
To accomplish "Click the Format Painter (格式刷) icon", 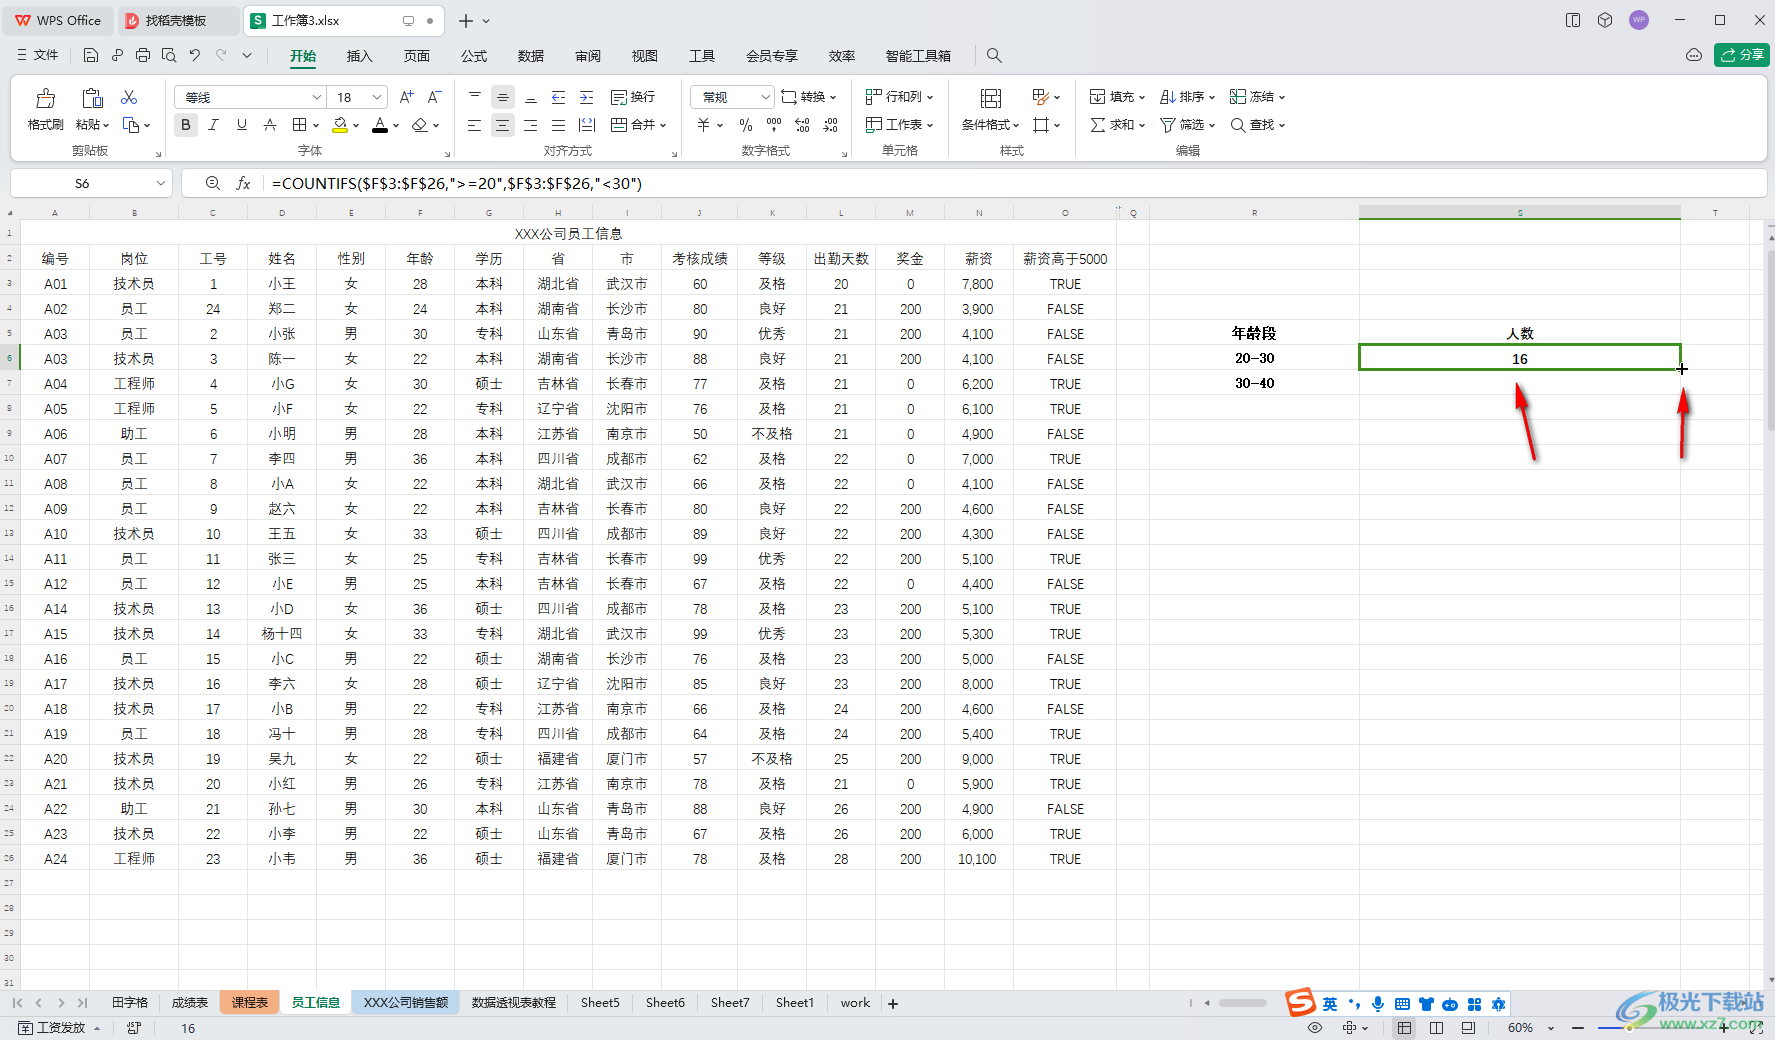I will (x=45, y=98).
